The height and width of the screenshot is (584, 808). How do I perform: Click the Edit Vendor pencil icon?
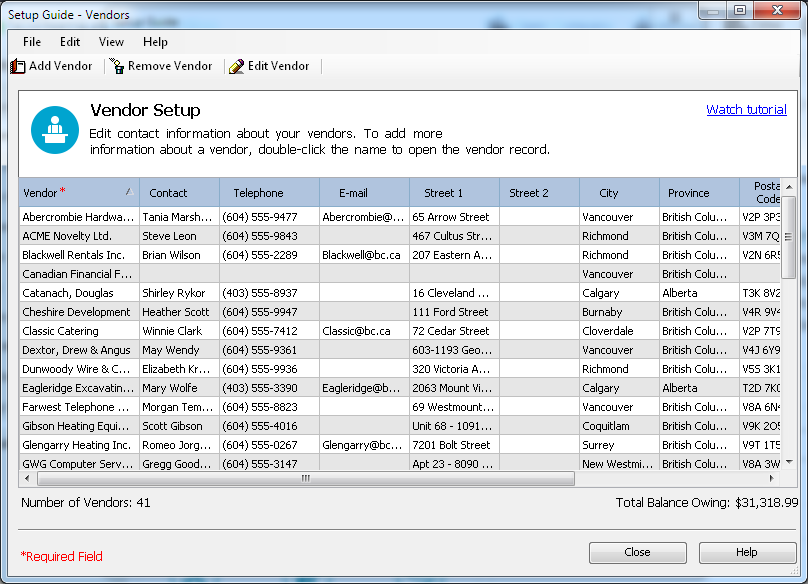236,67
